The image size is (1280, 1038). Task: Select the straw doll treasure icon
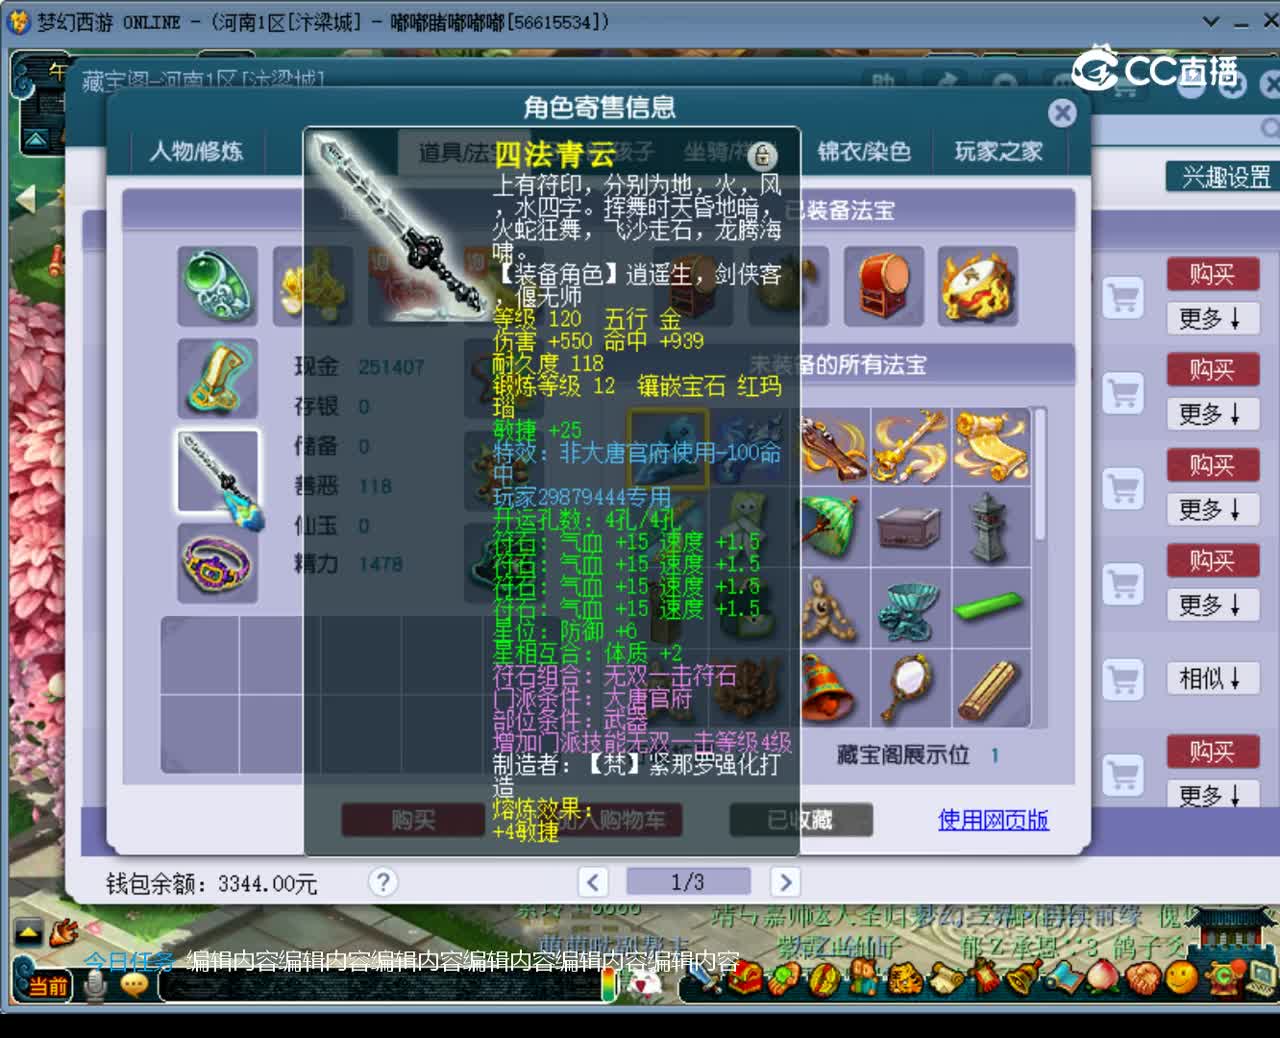[829, 607]
